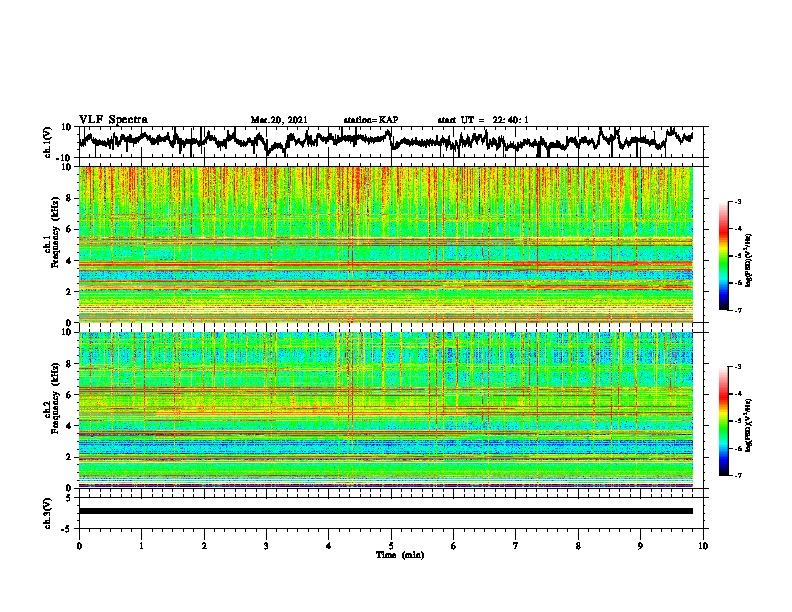Click the ch.1 "Frequency (kHz)" axis label
This screenshot has height=612, width=792.
(55, 232)
